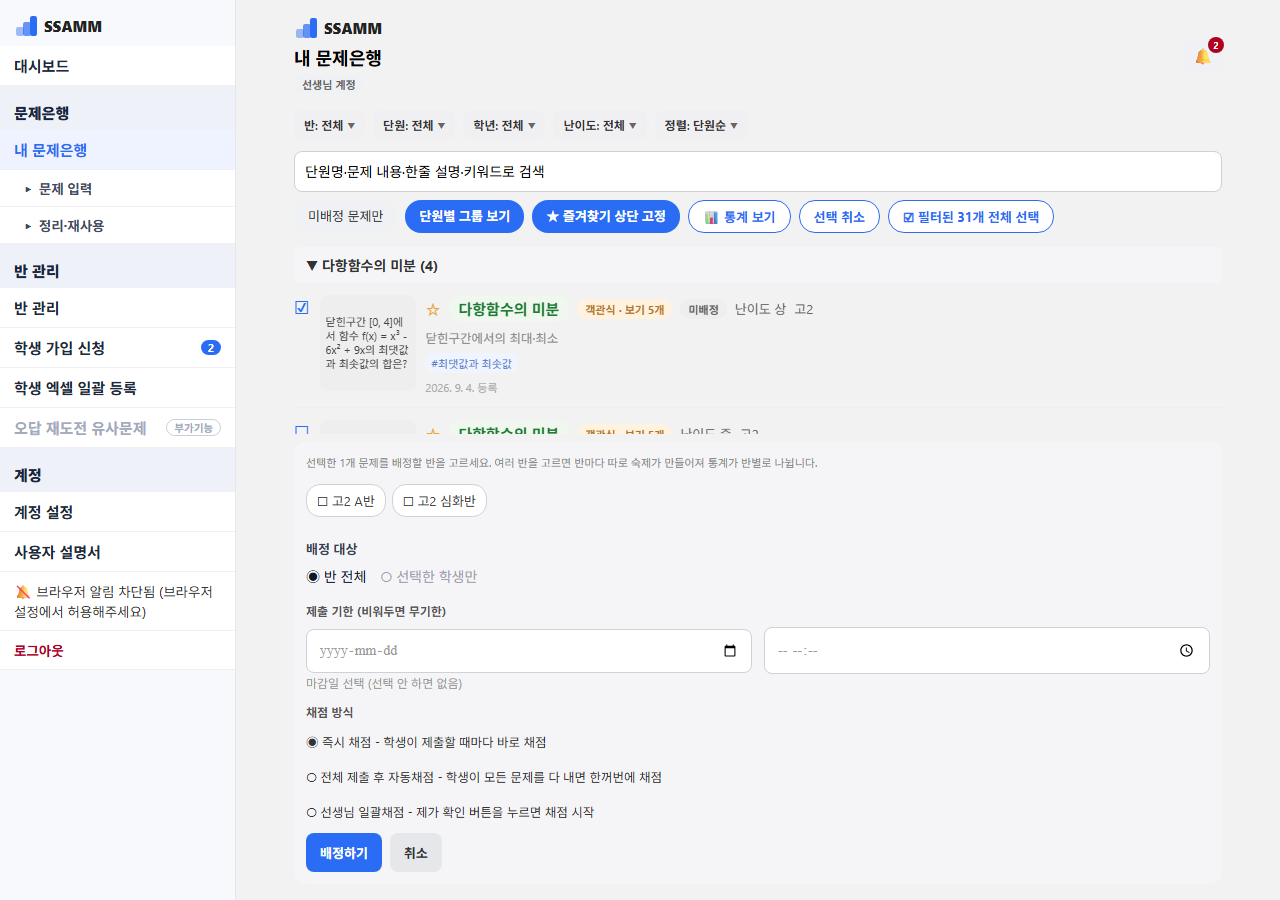This screenshot has width=1280, height=900.
Task: Click 필터된 31개 전체 선택 button
Action: click(x=971, y=217)
